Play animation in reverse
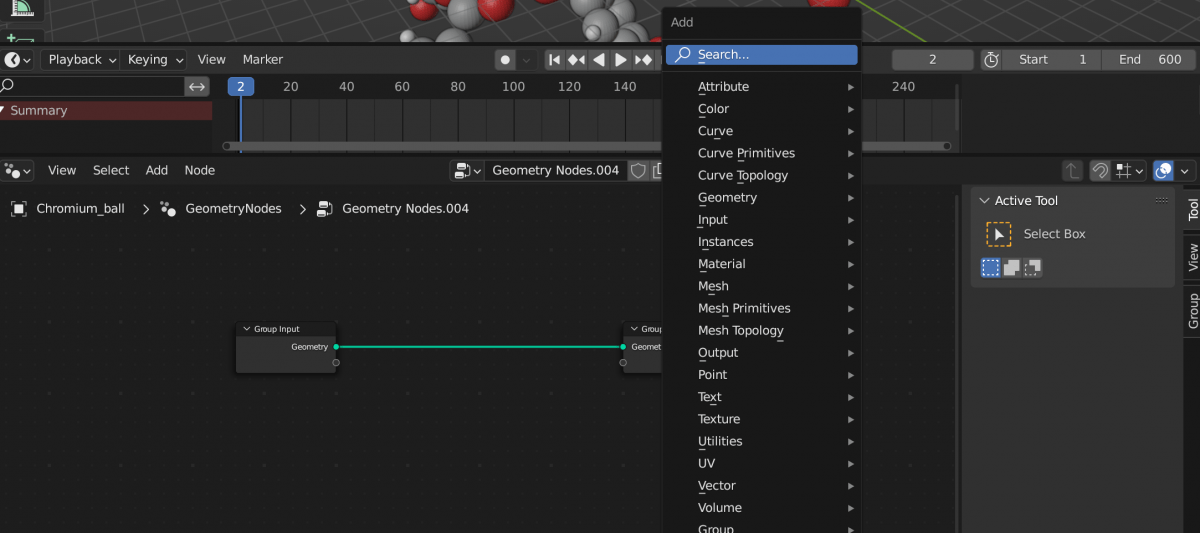This screenshot has height=533, width=1200. (x=598, y=60)
